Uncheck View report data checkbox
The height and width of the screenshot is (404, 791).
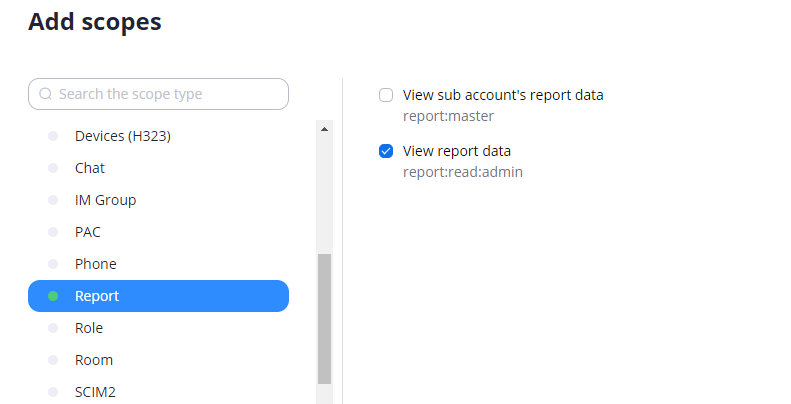coord(386,151)
